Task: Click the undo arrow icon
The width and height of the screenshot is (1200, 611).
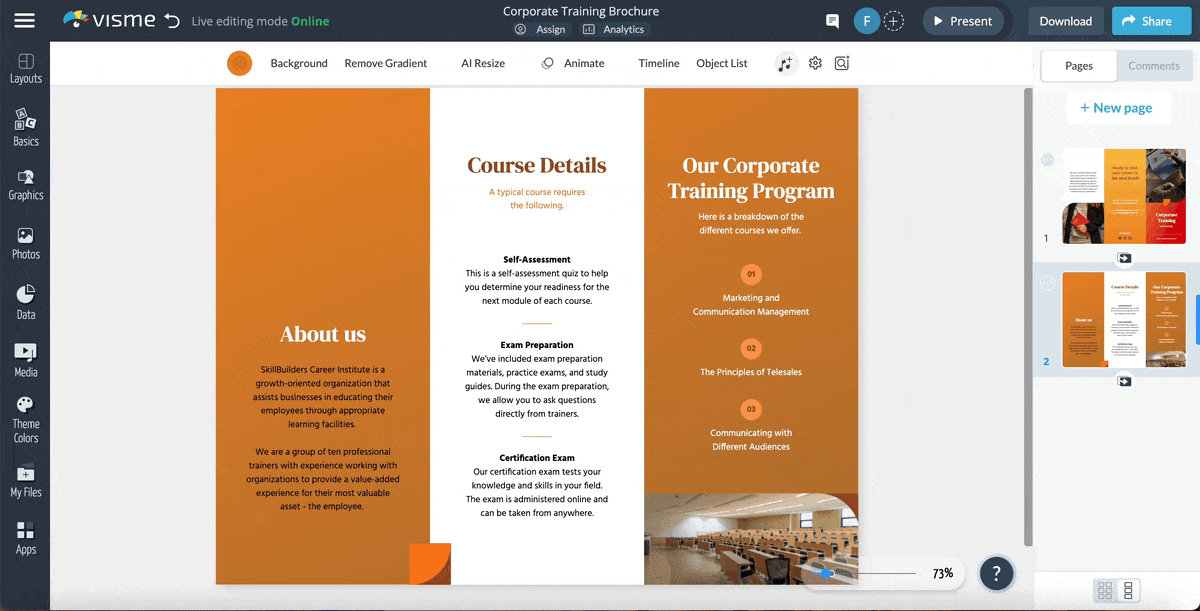Action: 172,21
